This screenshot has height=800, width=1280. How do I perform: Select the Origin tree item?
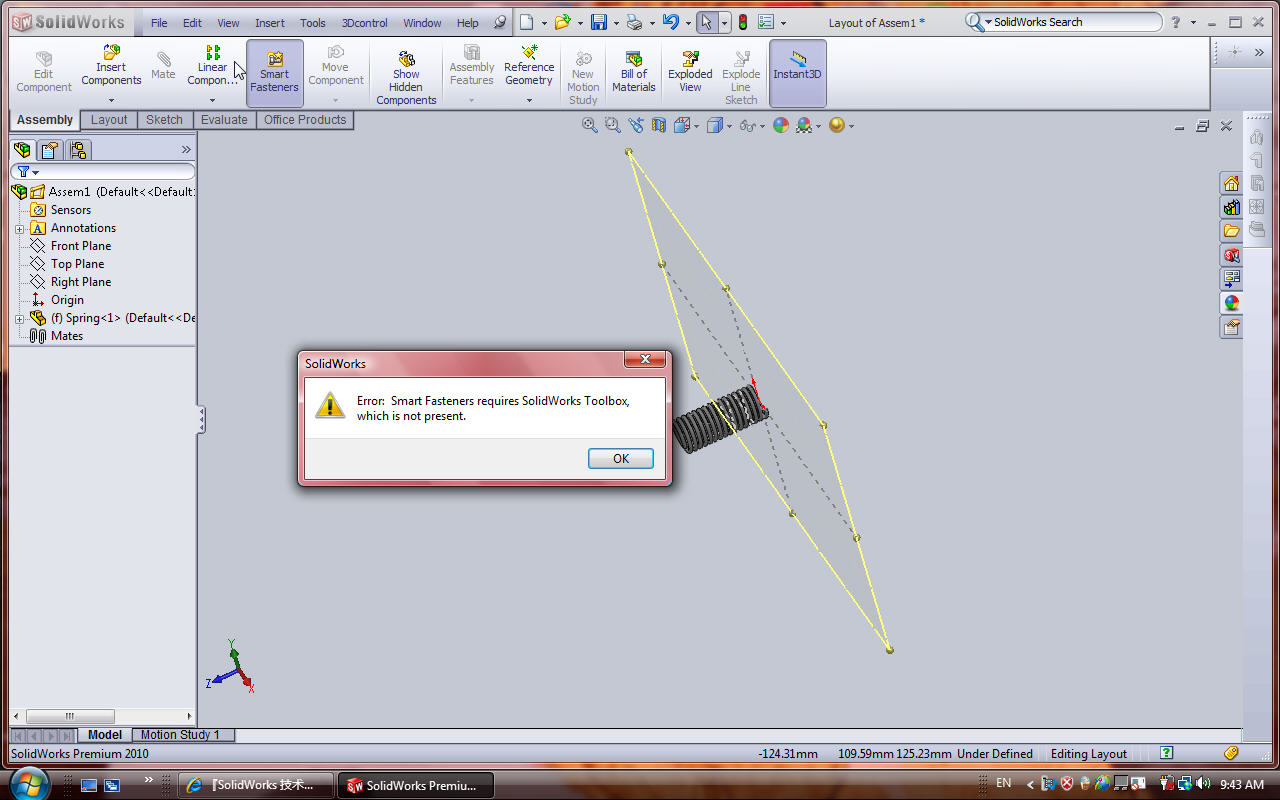coord(67,300)
